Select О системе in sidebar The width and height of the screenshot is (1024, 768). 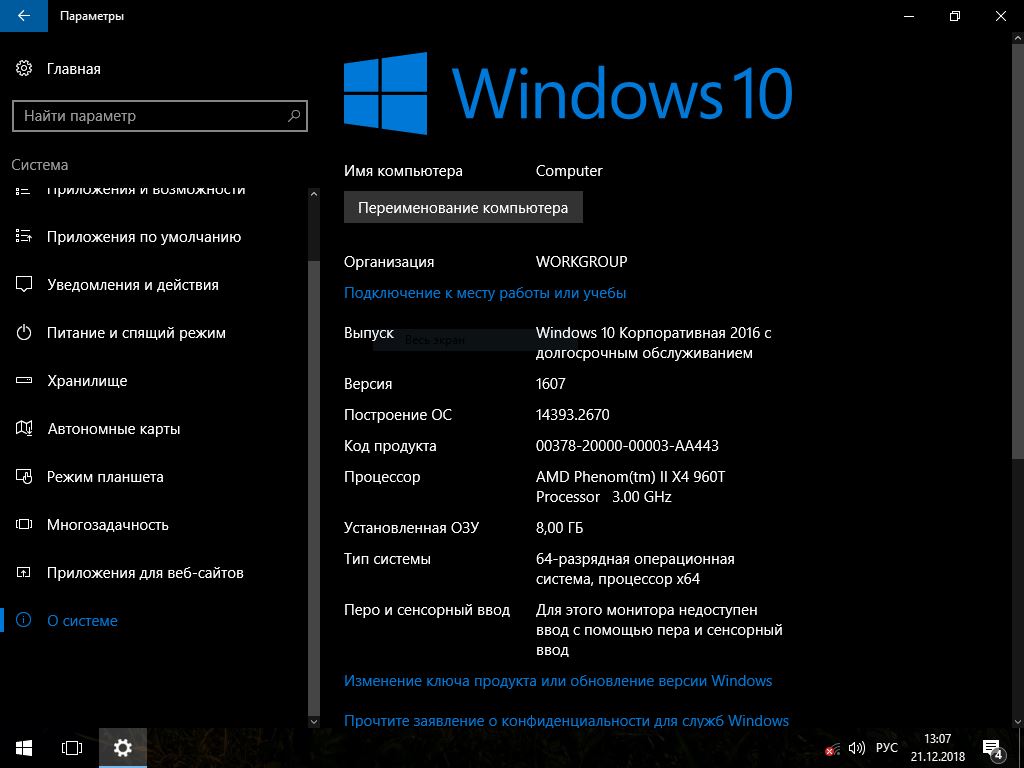pyautogui.click(x=82, y=620)
